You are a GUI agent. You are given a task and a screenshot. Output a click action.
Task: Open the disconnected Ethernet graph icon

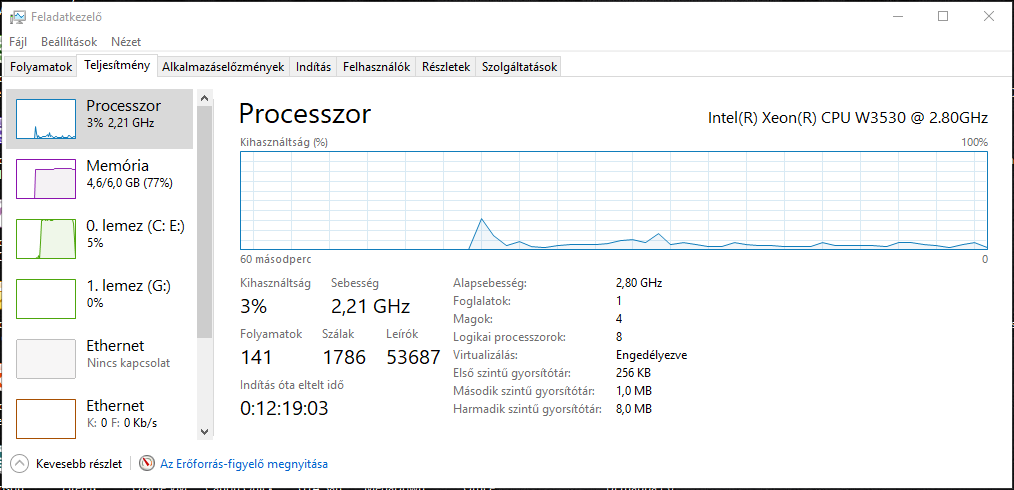click(45, 359)
